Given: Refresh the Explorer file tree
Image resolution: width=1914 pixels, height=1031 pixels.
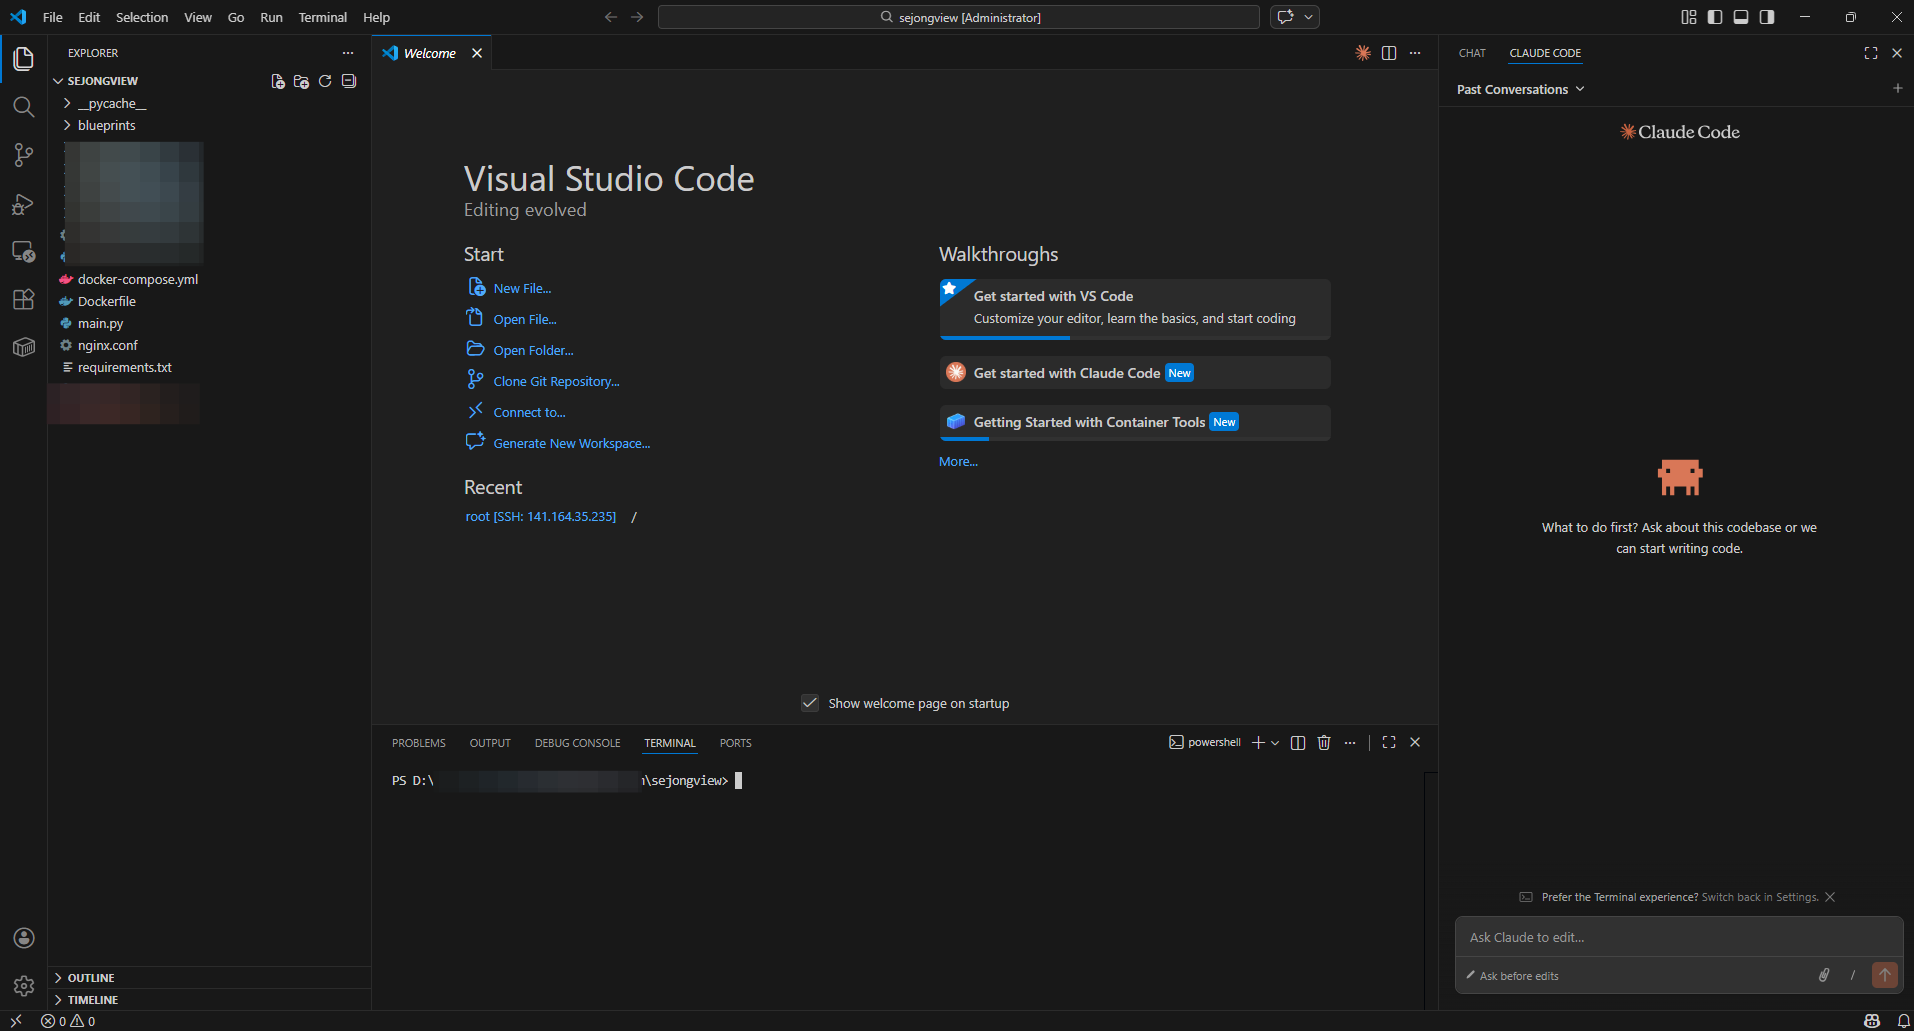Looking at the screenshot, I should click(325, 81).
